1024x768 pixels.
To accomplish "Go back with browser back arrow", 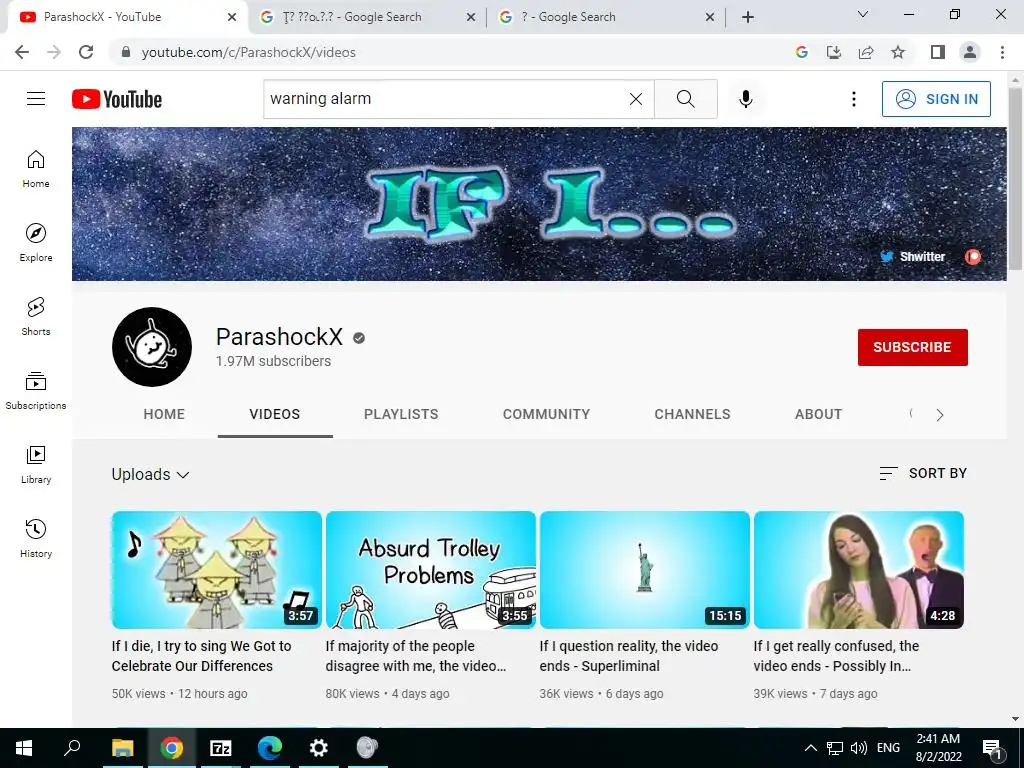I will tap(22, 52).
